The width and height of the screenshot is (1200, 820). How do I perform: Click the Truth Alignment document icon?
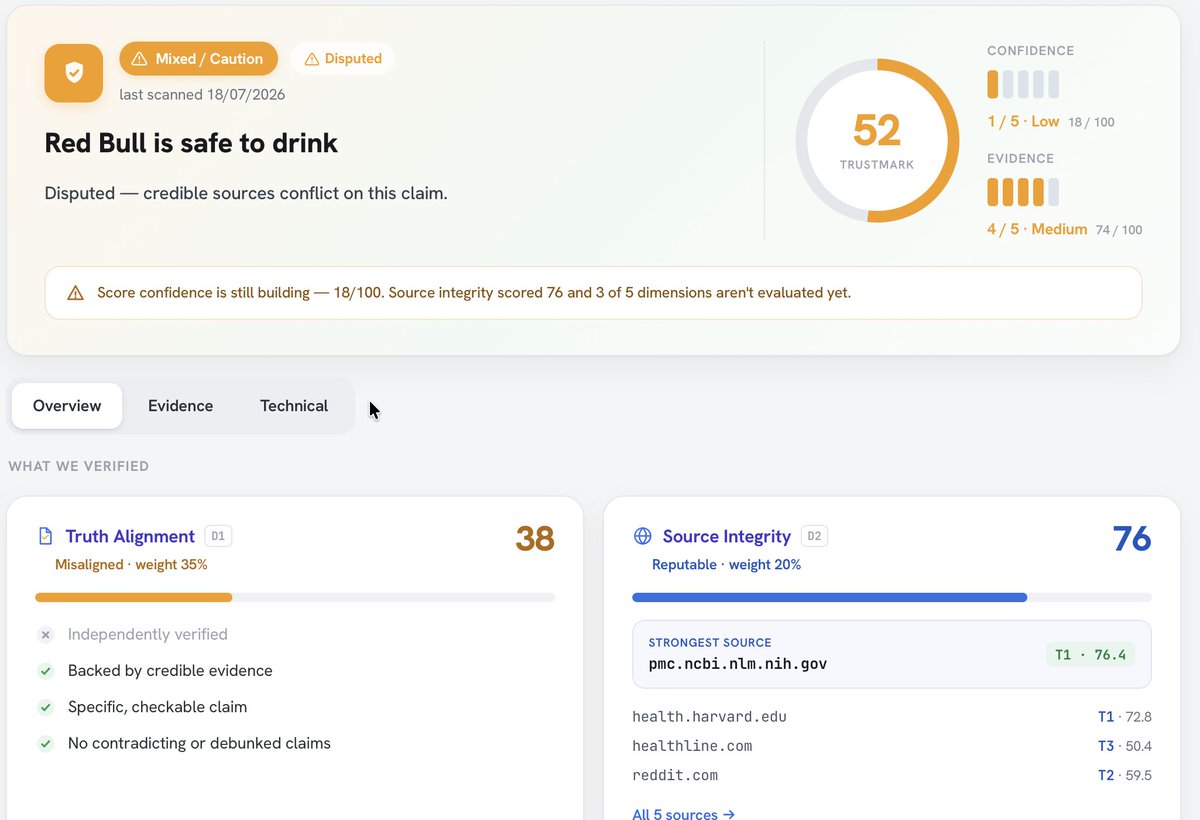(x=45, y=537)
